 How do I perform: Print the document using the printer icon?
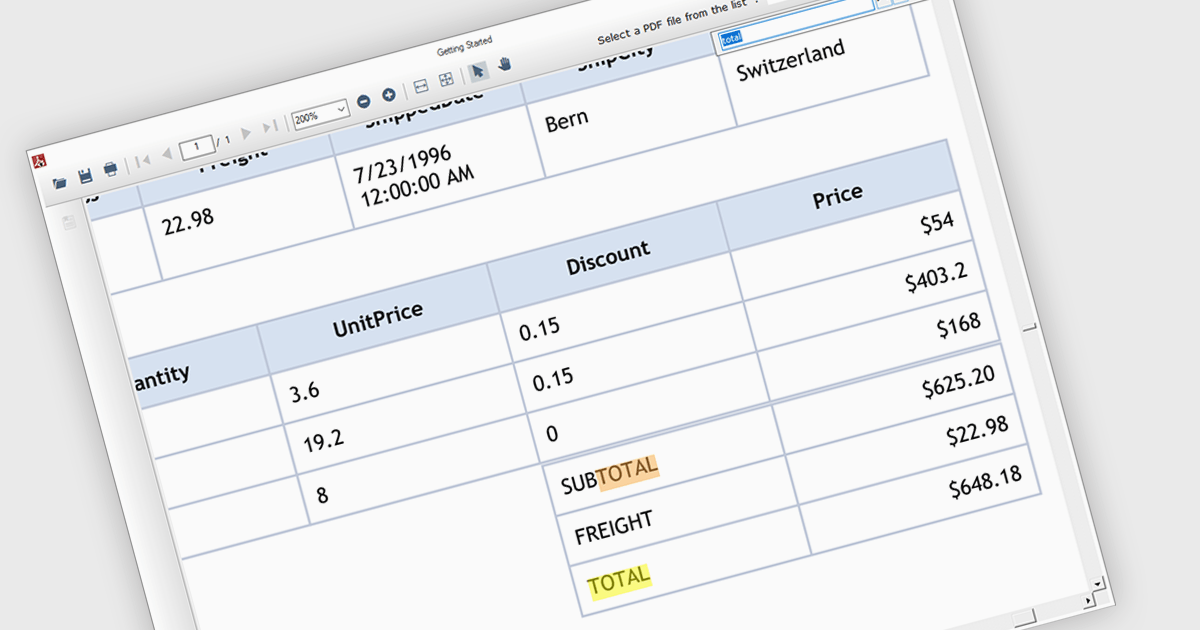point(110,168)
